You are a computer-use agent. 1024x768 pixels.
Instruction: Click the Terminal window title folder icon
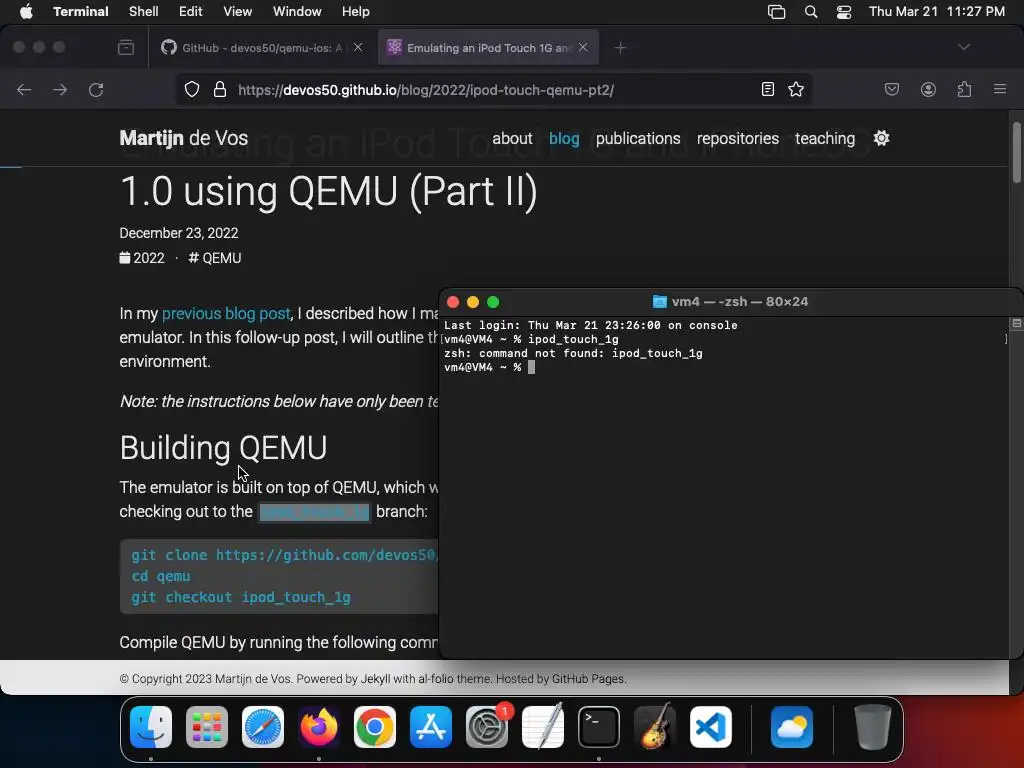tap(660, 302)
